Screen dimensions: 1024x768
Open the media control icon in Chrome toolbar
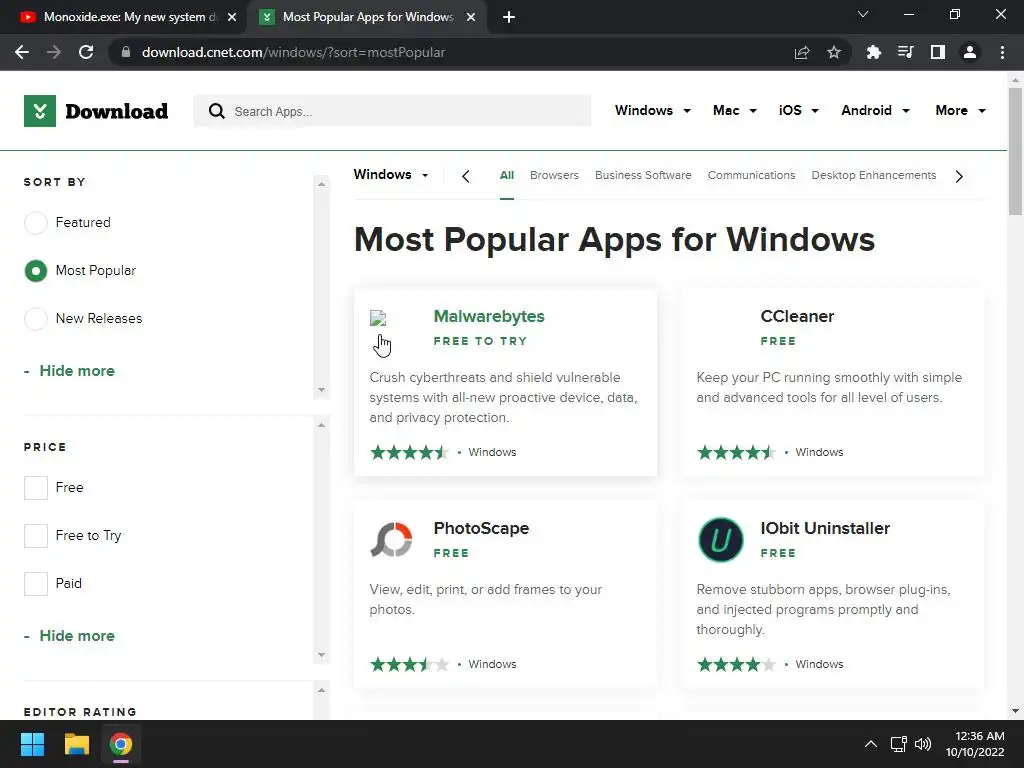click(905, 52)
